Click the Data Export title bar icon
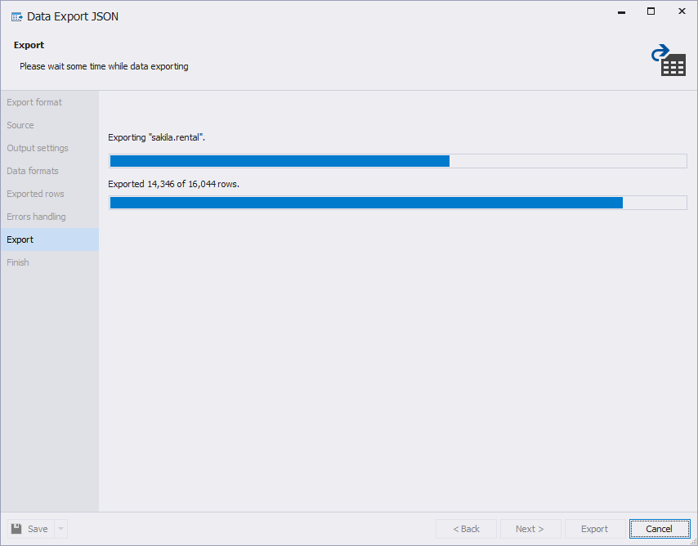This screenshot has height=546, width=698. pyautogui.click(x=17, y=16)
